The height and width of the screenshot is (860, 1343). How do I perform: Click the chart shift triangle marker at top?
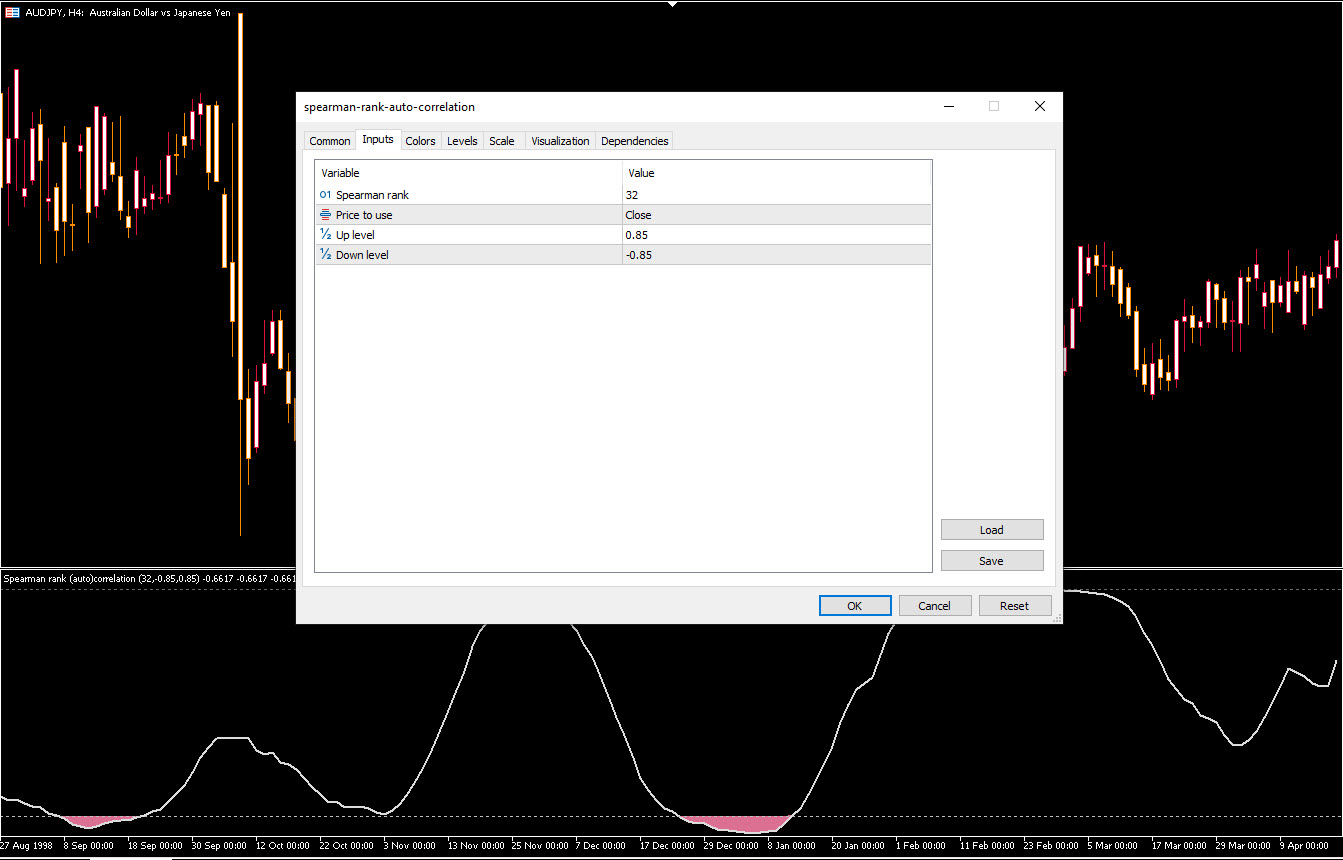(673, 4)
